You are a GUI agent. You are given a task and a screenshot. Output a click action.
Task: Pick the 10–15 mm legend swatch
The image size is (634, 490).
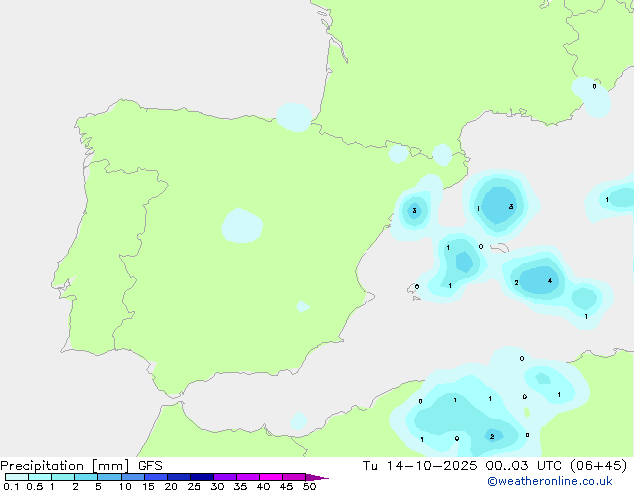coord(133,477)
